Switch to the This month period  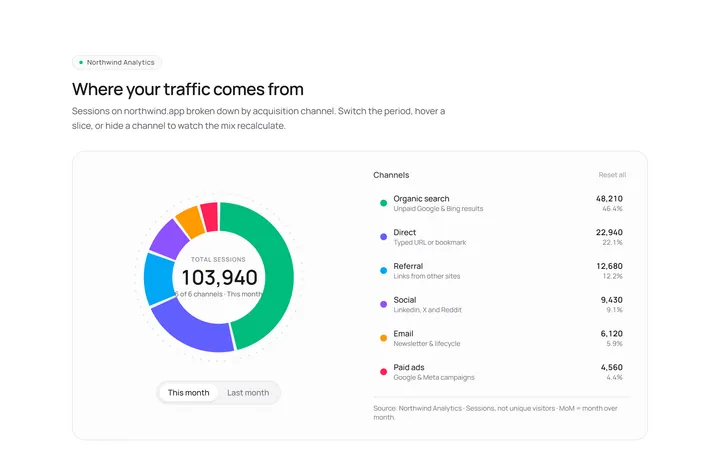[188, 393]
